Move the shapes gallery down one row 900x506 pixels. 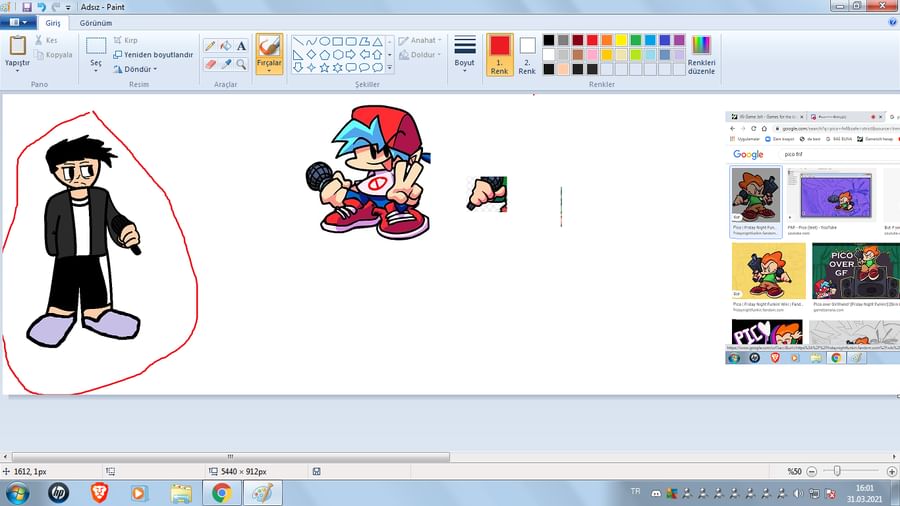click(x=390, y=55)
